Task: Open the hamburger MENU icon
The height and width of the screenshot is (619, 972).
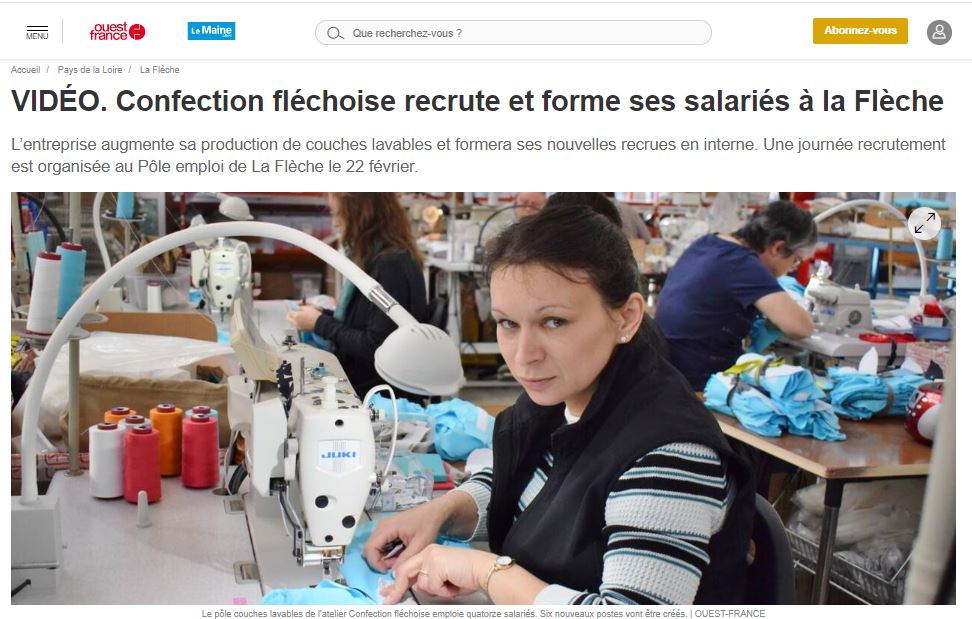Action: coord(37,32)
